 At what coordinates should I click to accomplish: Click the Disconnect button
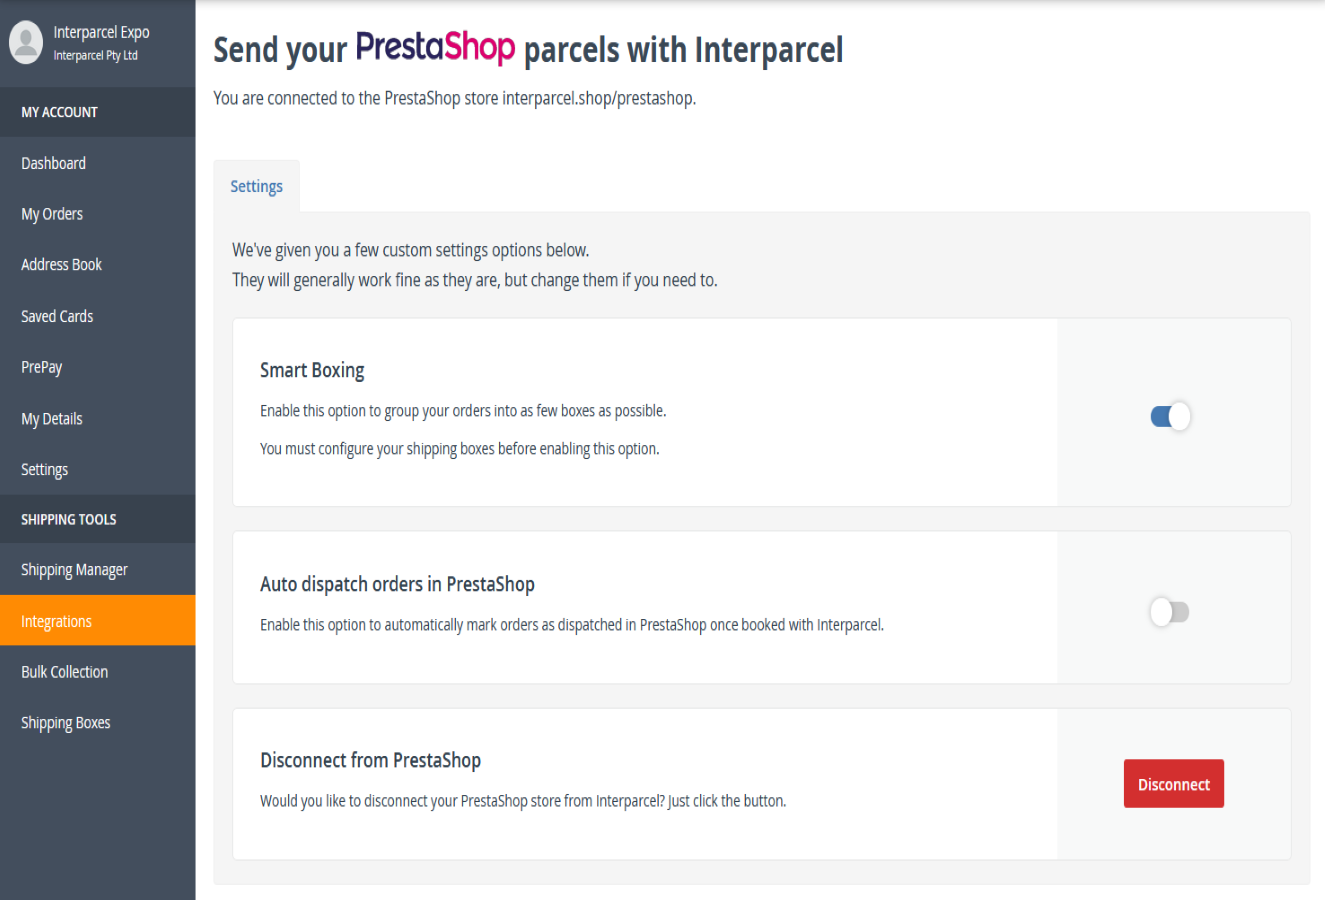pyautogui.click(x=1173, y=784)
